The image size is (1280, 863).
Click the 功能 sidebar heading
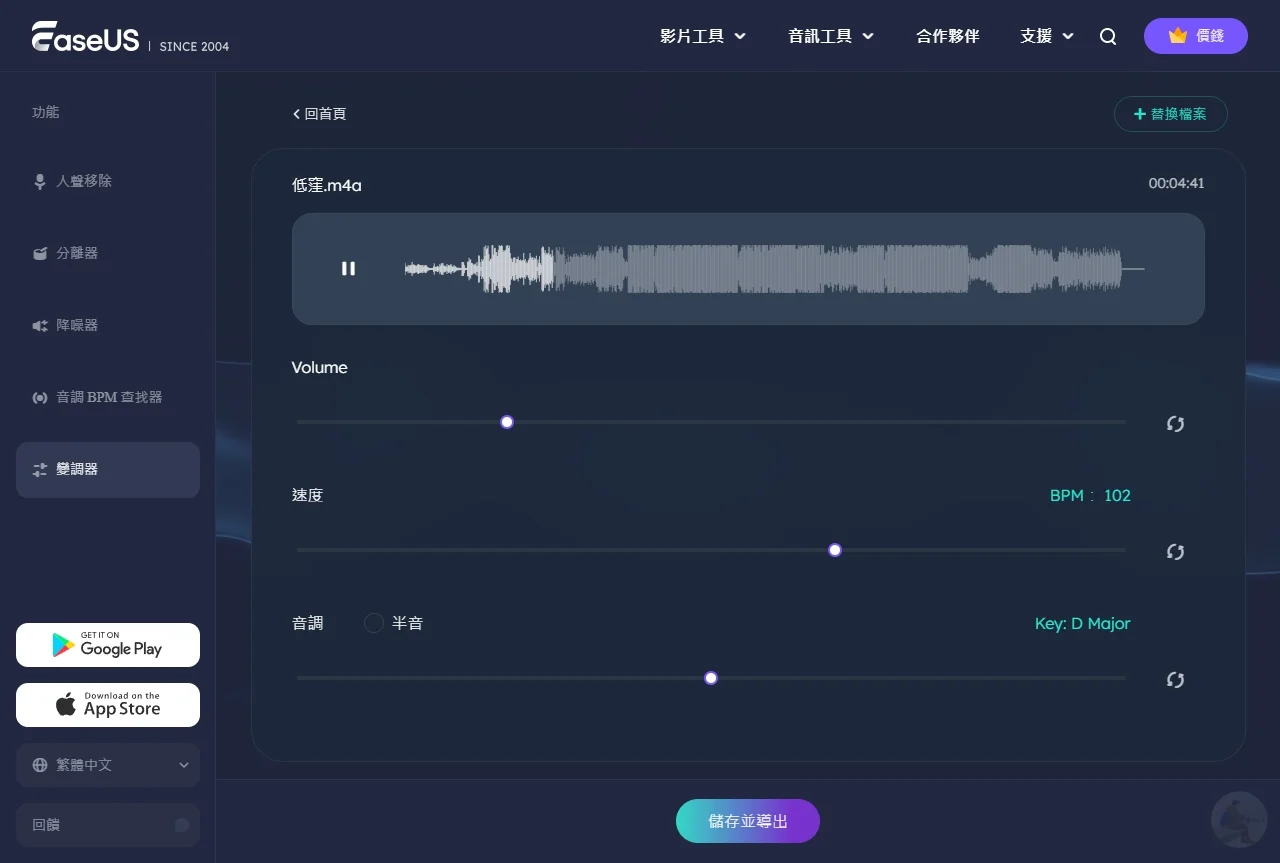[x=46, y=112]
